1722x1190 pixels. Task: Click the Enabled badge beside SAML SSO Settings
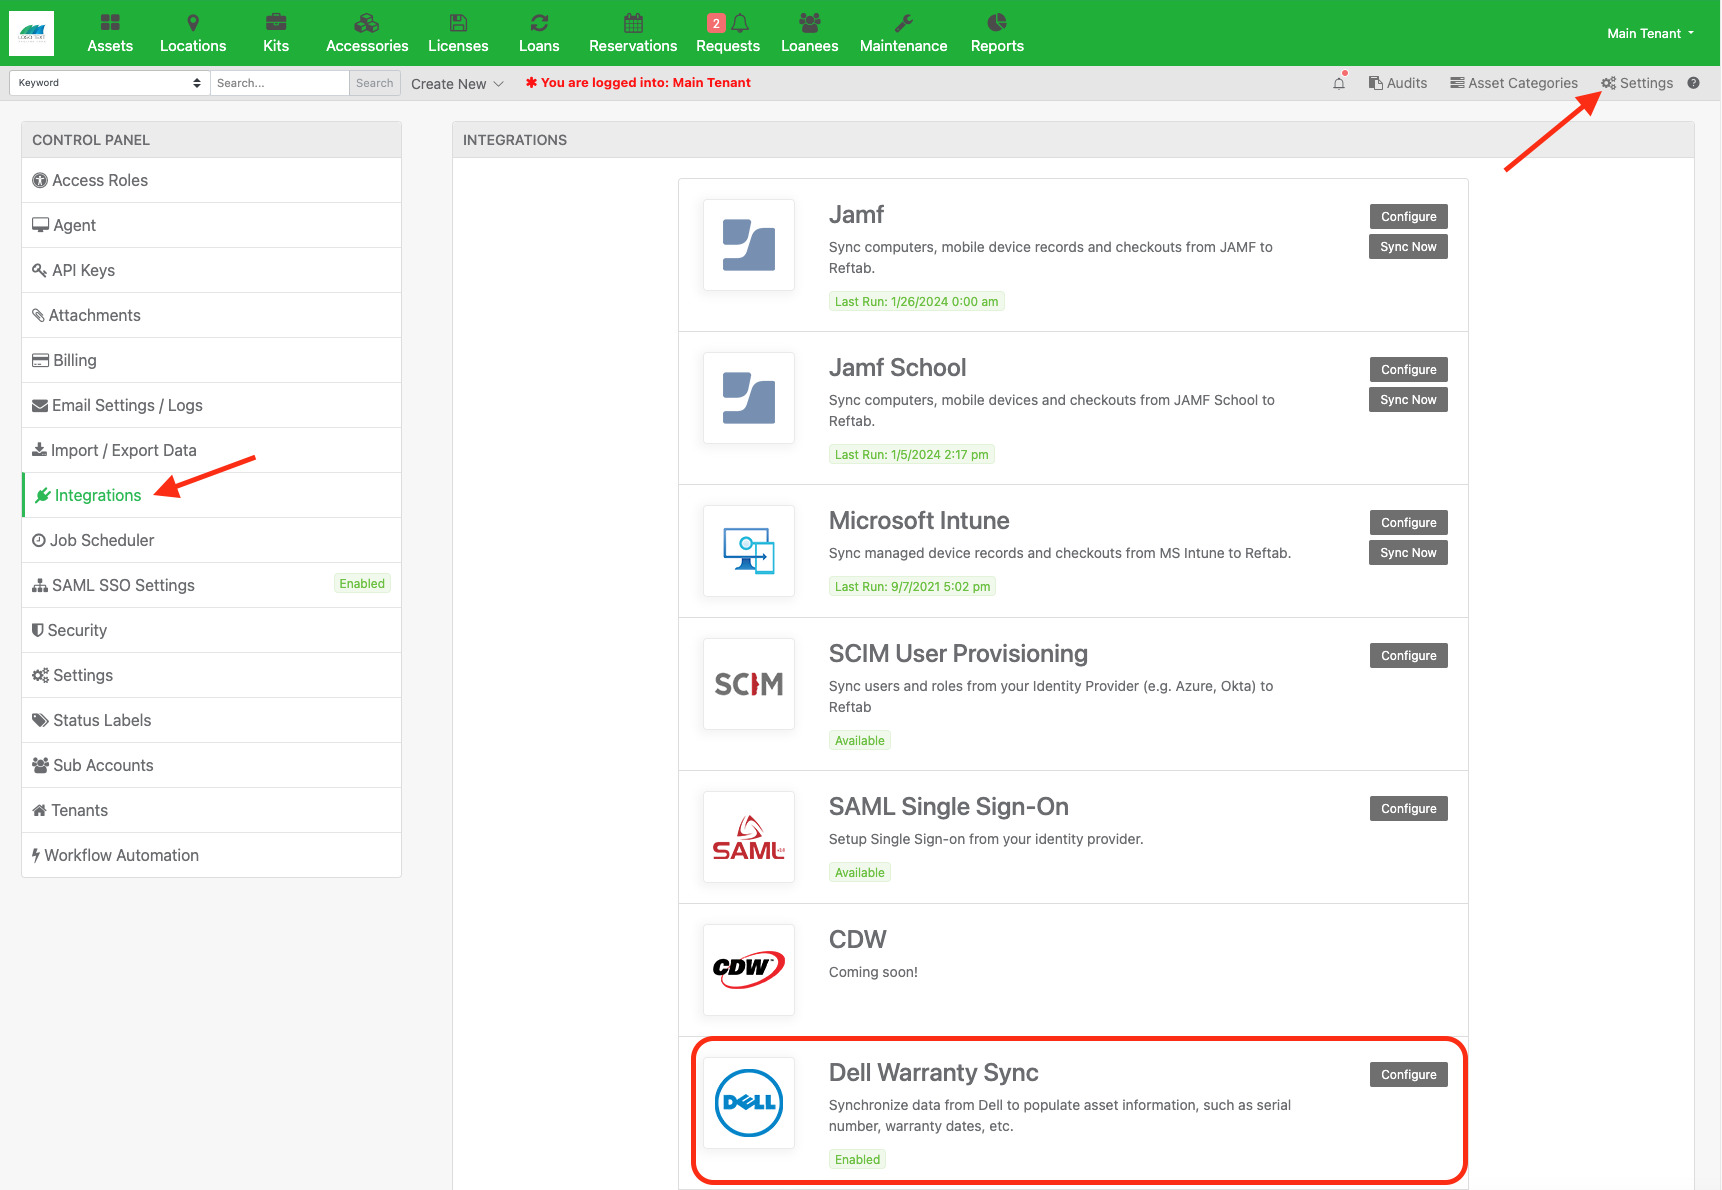pos(362,584)
